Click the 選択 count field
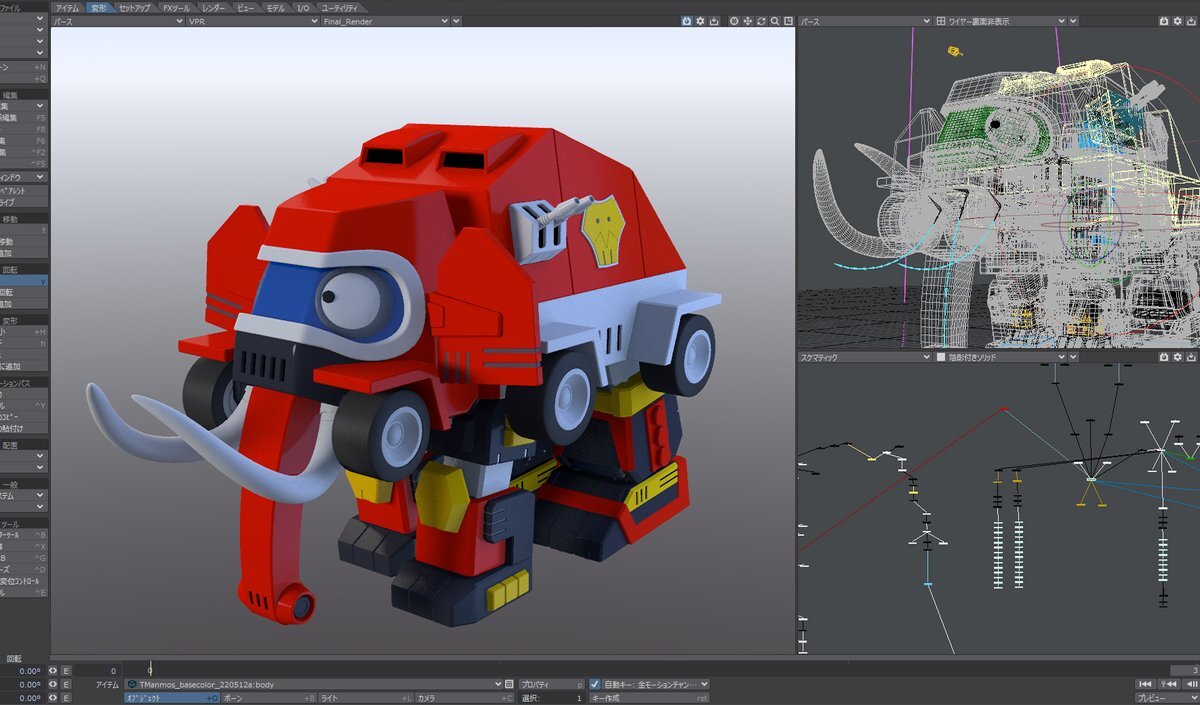Image resolution: width=1200 pixels, height=705 pixels. (551, 698)
